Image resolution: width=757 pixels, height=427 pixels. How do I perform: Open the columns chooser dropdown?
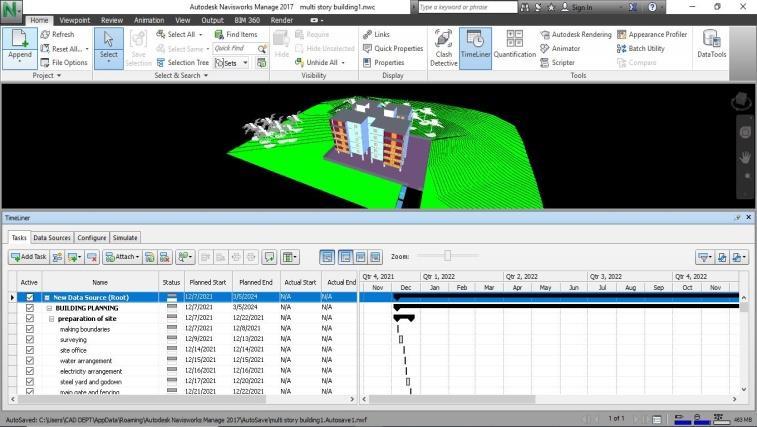[290, 257]
